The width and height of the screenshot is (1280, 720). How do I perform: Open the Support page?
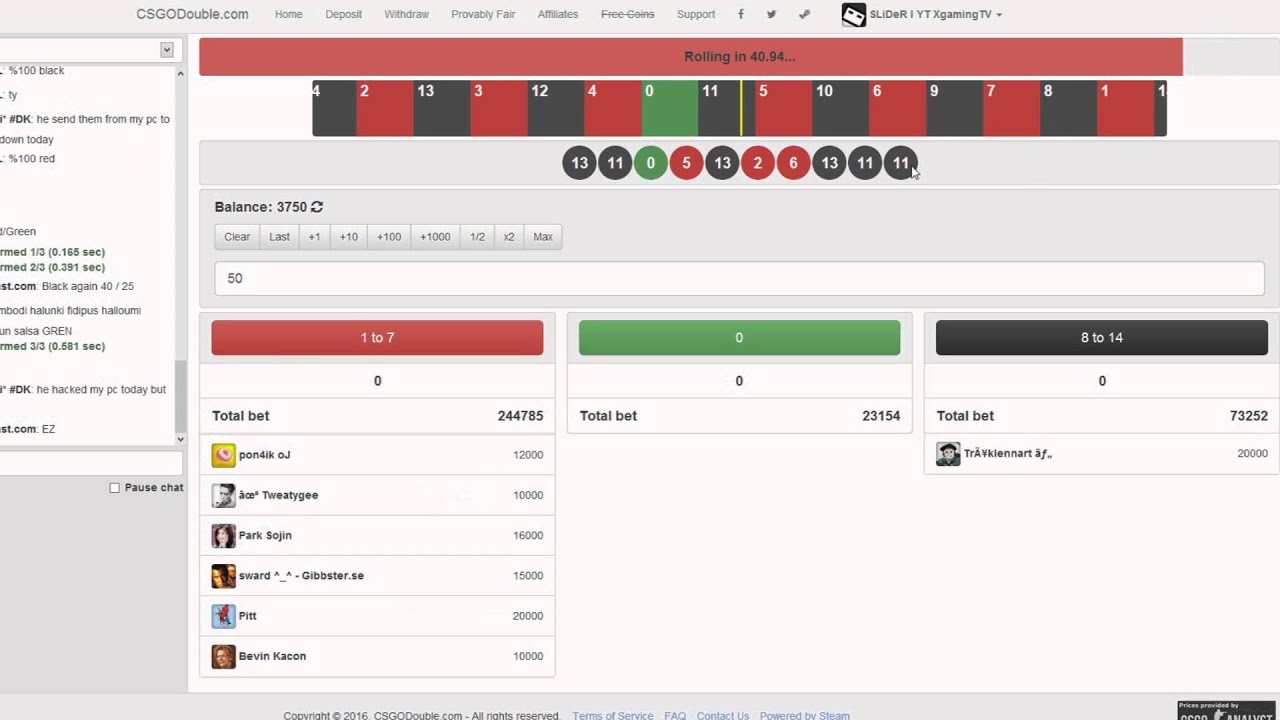pos(696,14)
